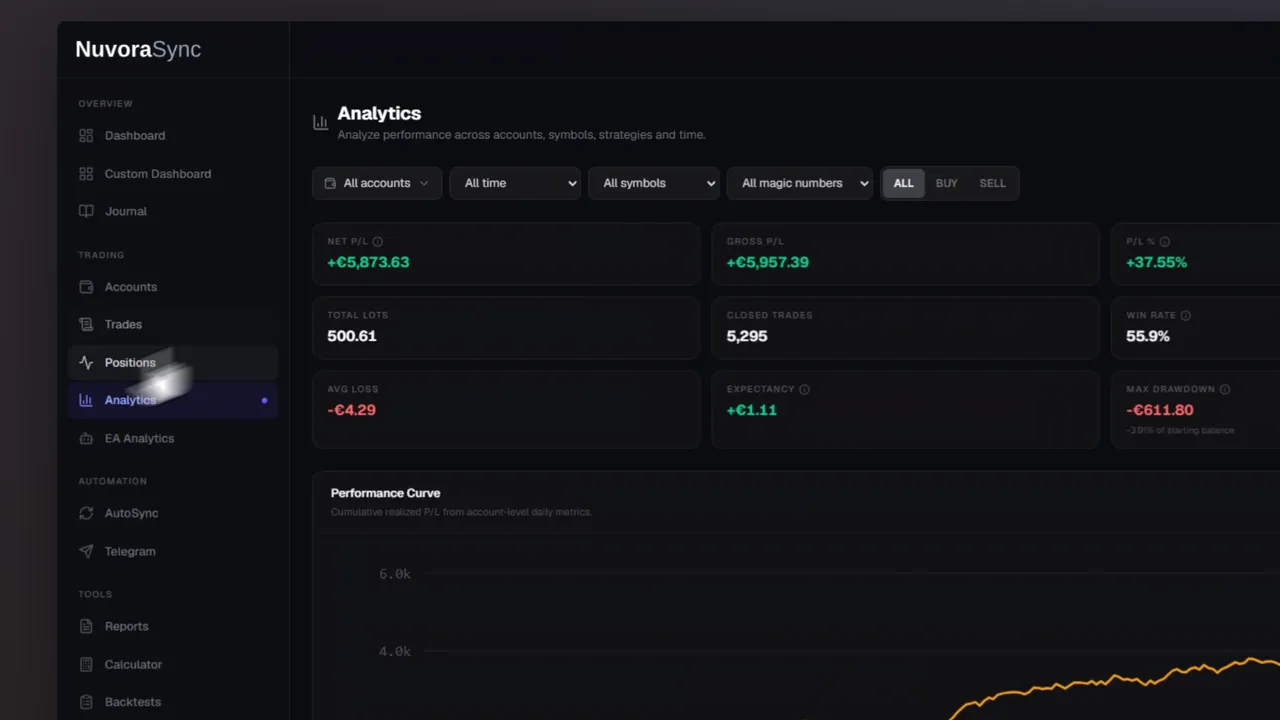Open the Custom Dashboard page
This screenshot has width=1280, height=720.
coord(172,174)
